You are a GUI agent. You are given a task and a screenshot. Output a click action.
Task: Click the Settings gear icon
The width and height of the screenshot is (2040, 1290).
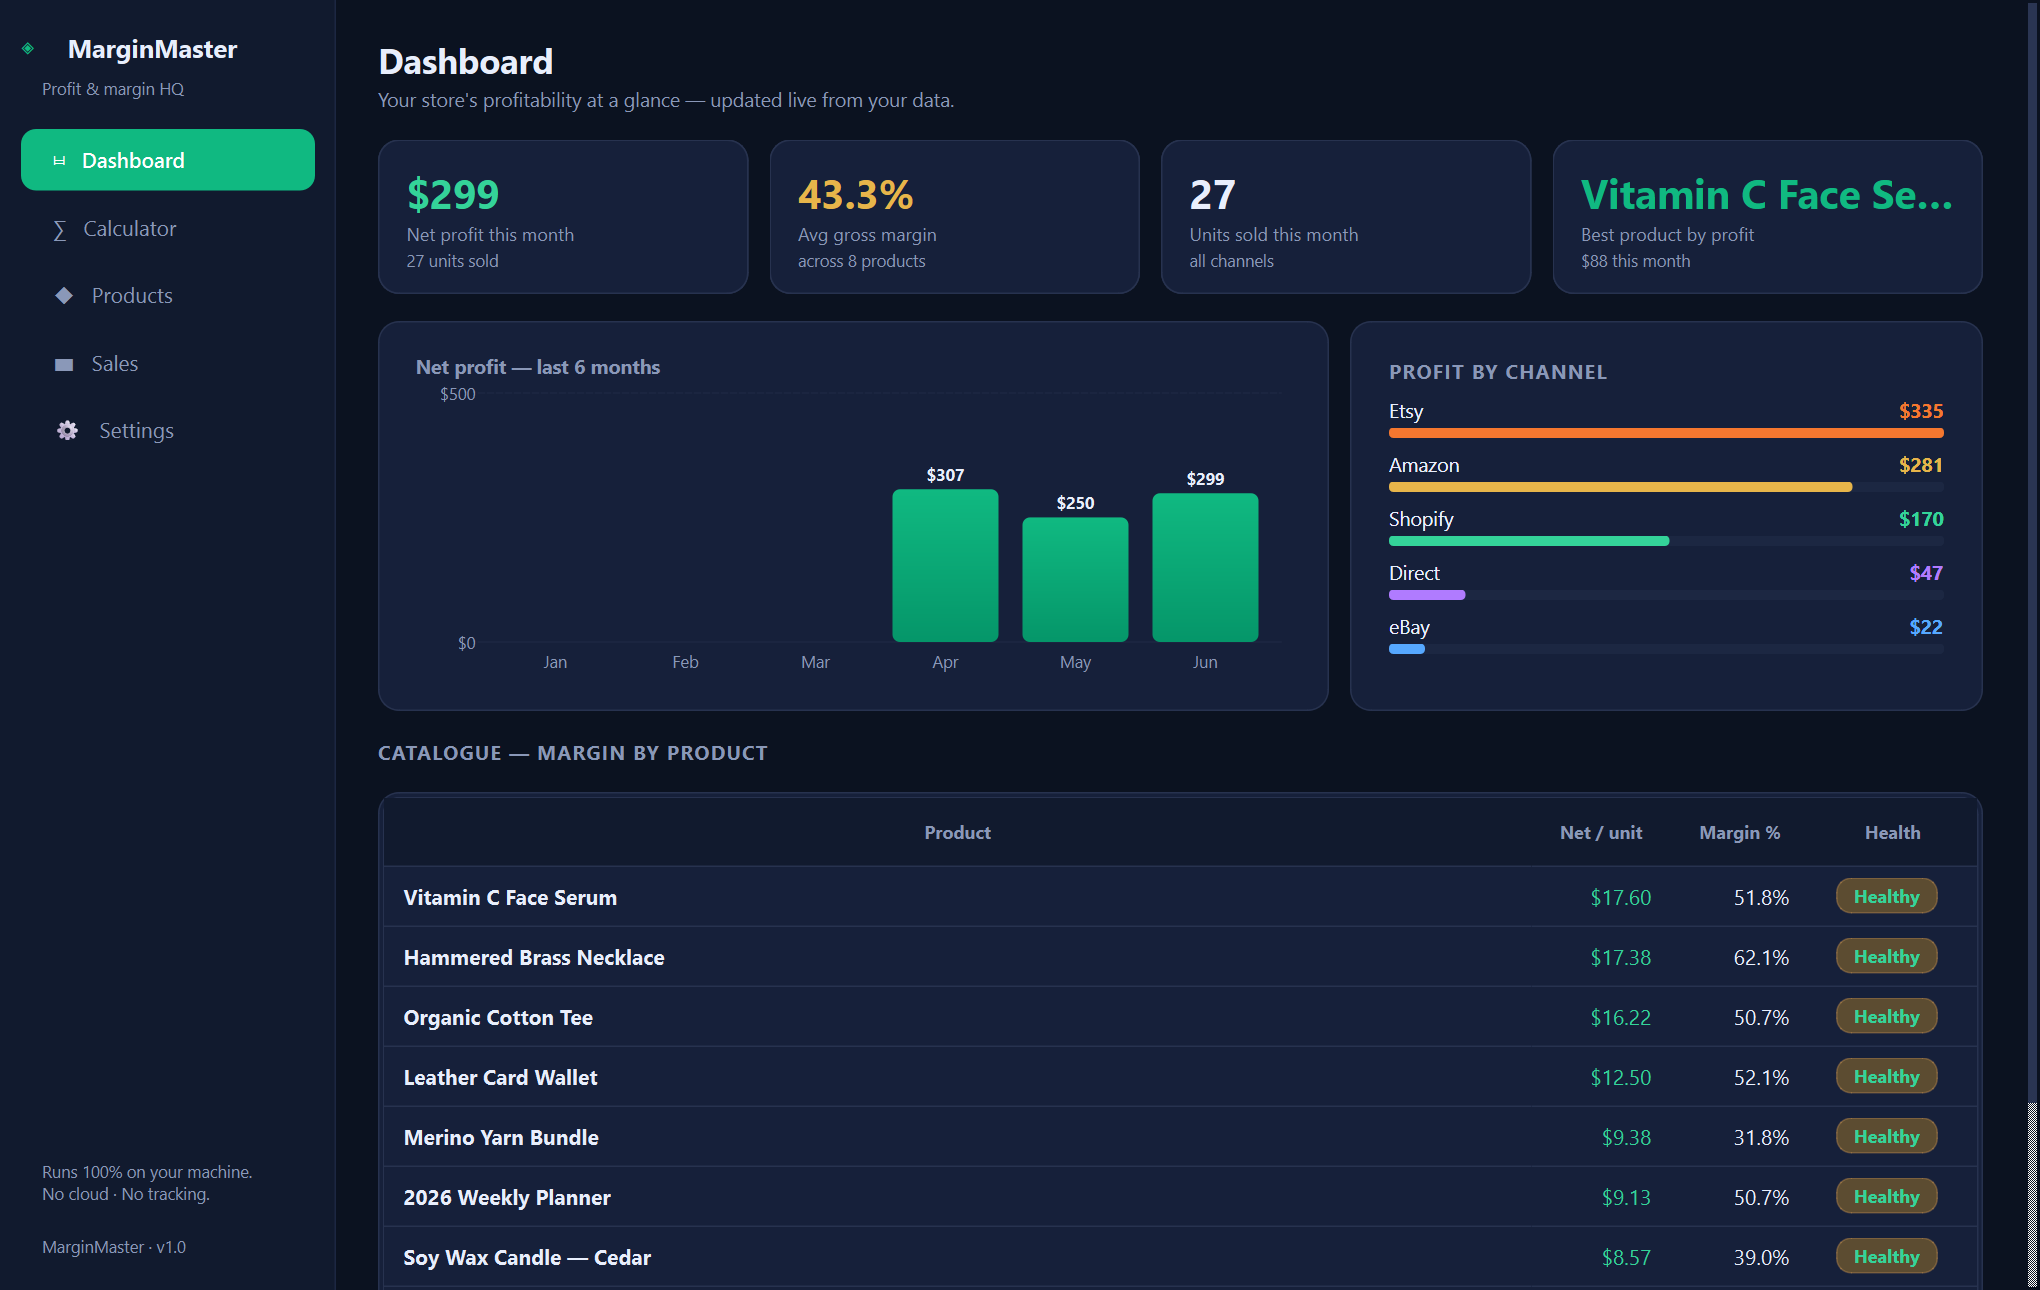[x=67, y=430]
